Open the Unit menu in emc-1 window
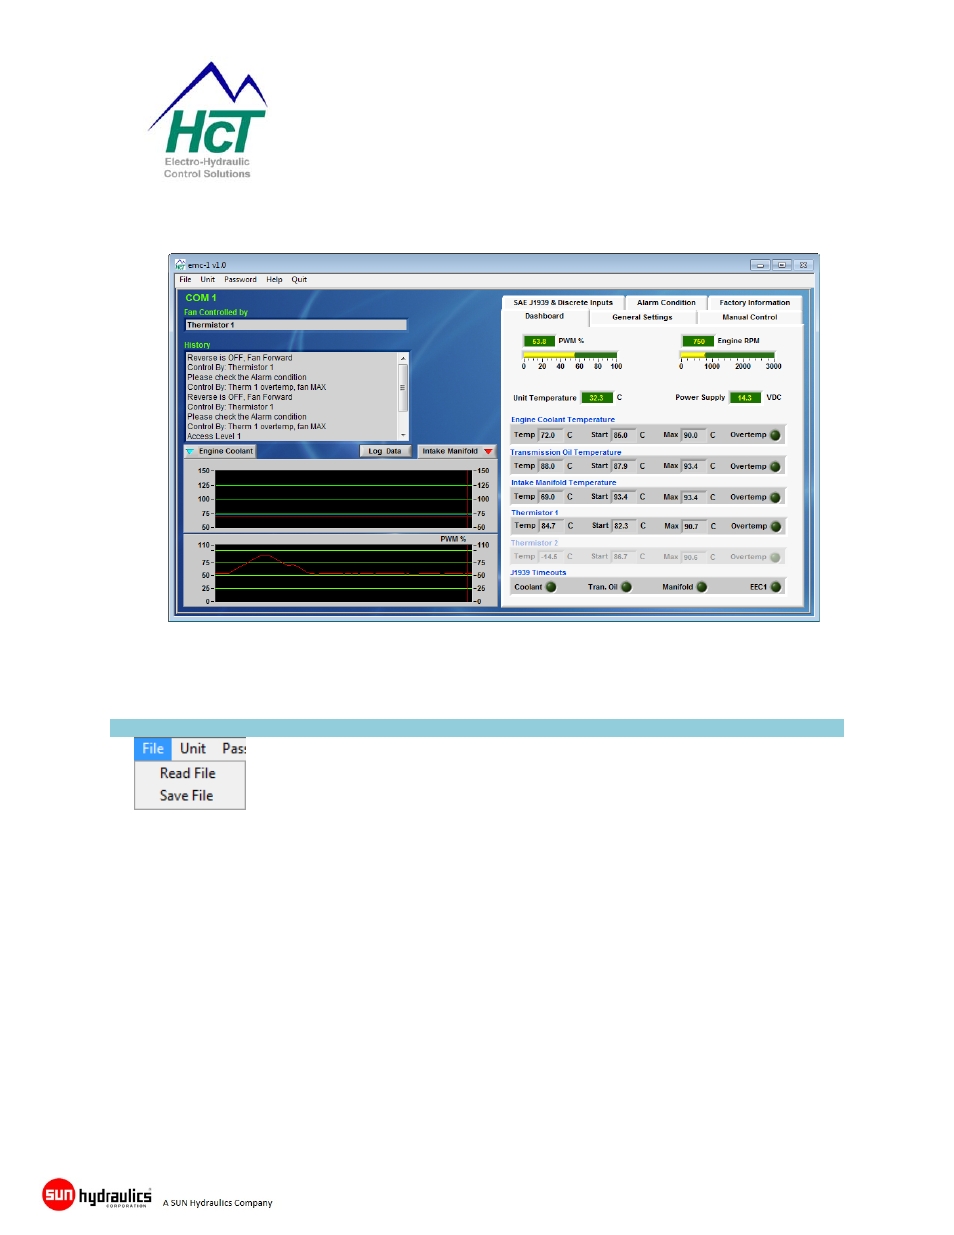Screen dimensions: 954x1235 click(x=207, y=280)
